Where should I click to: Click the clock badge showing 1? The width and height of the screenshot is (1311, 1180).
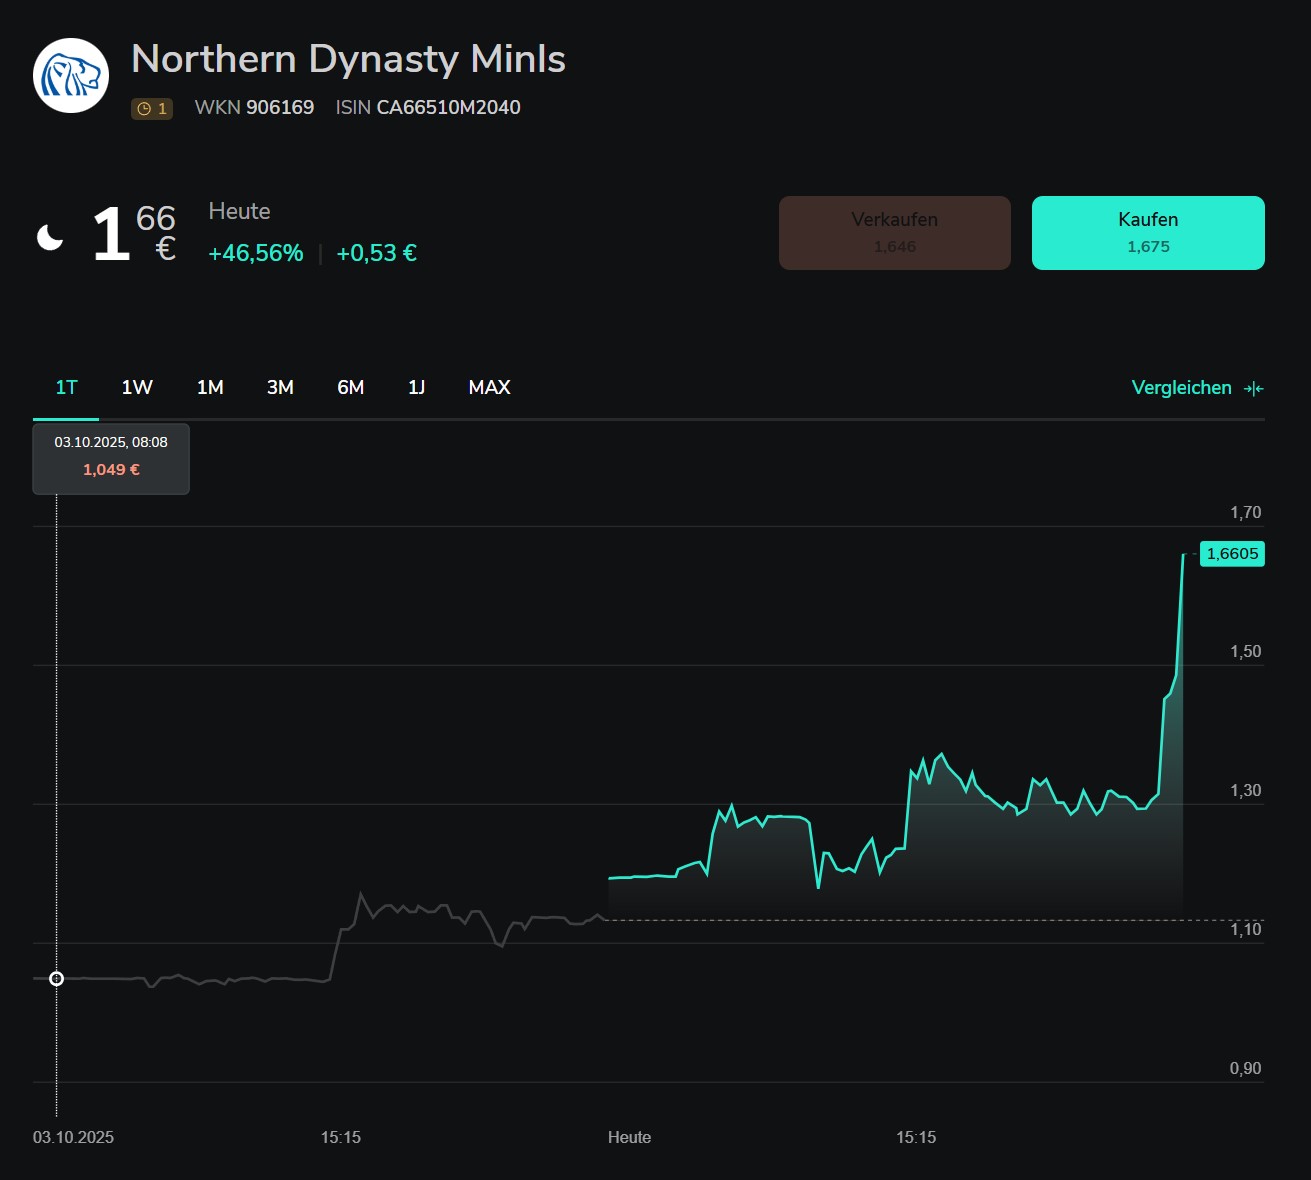(x=152, y=109)
